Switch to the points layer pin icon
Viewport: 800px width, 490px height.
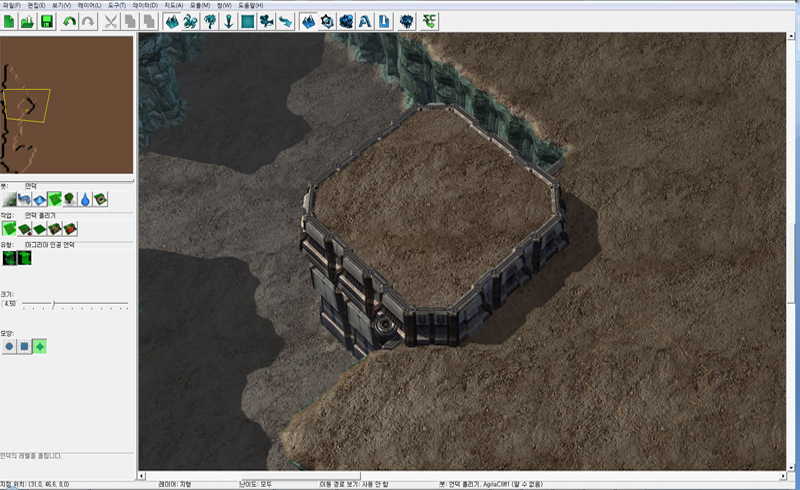[229, 21]
